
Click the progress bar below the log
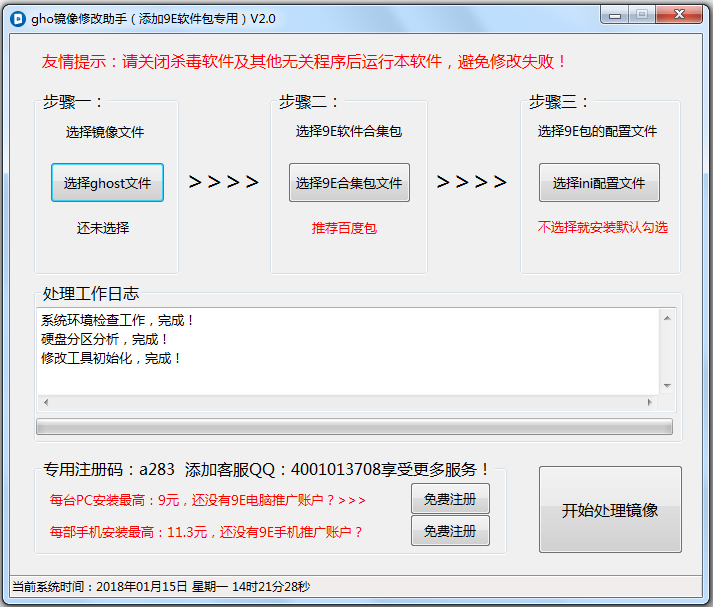tap(354, 427)
